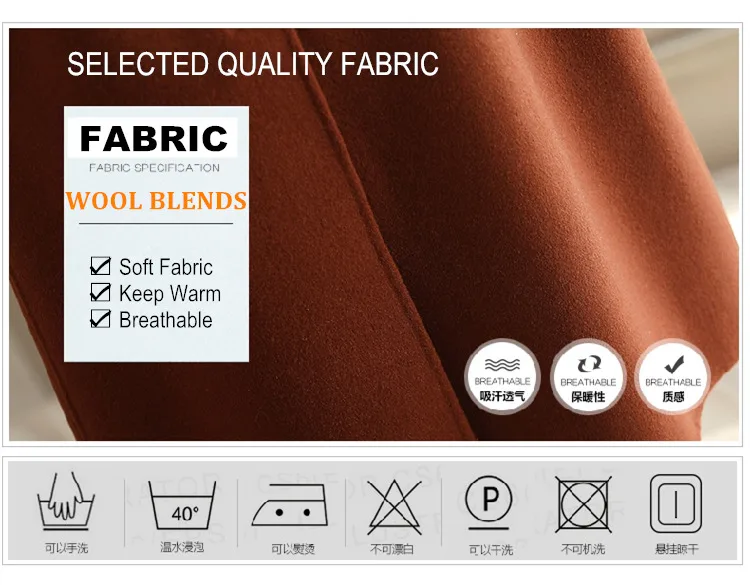Click the 可以干洗 caption
This screenshot has width=750, height=585.
click(x=491, y=550)
